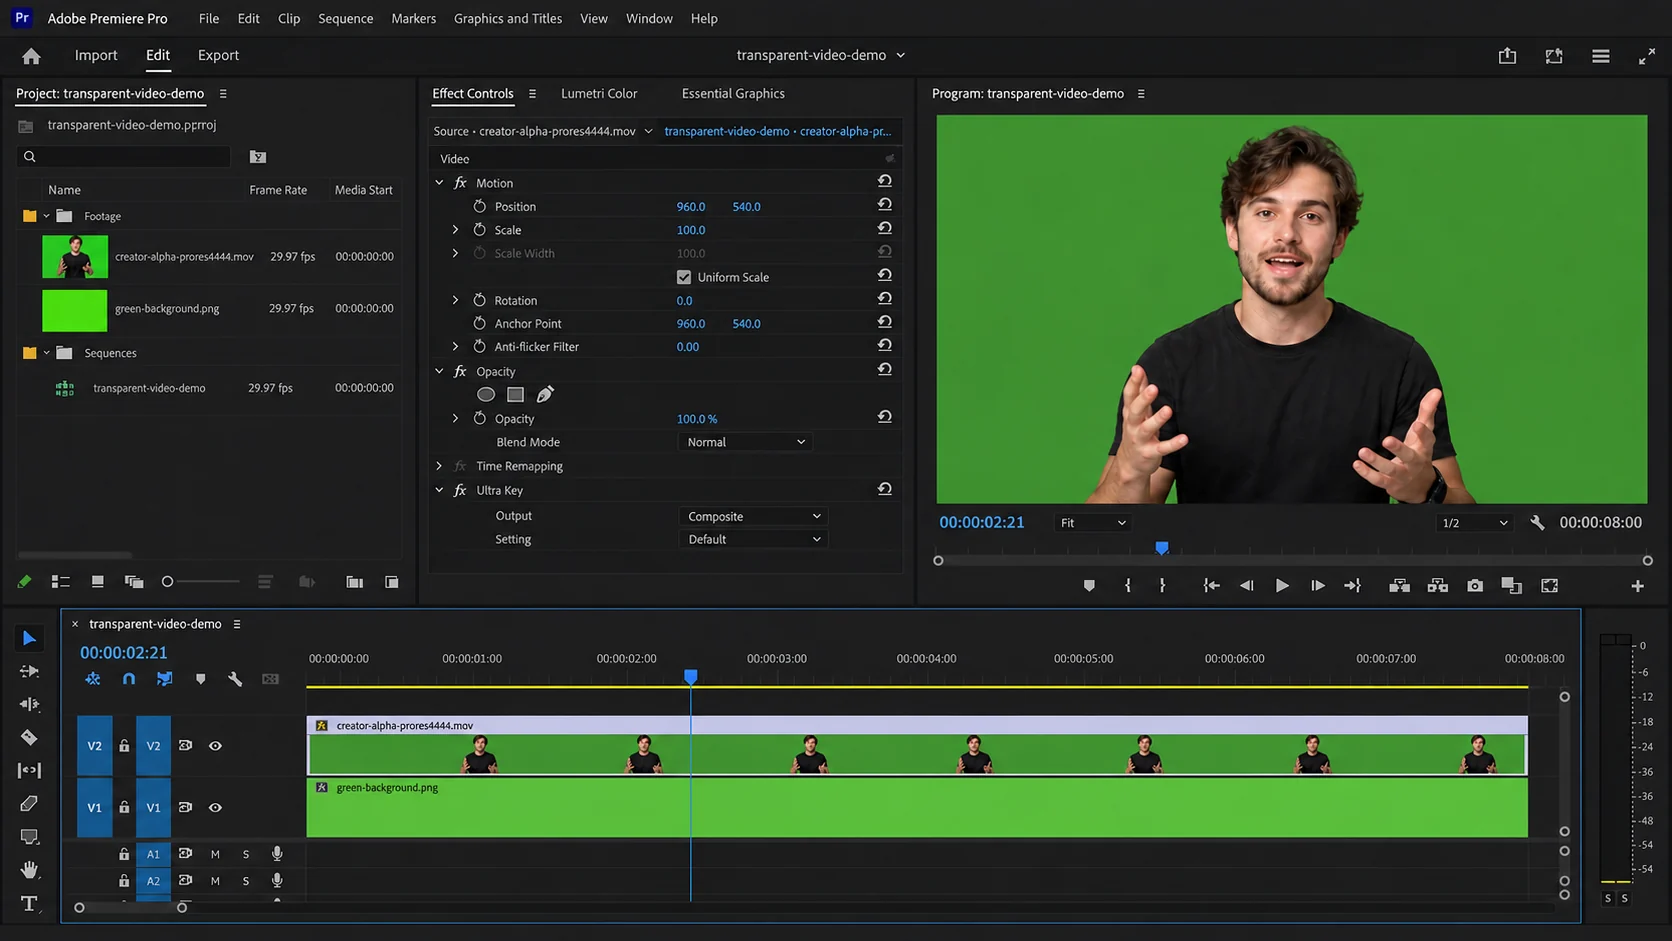Export frame with camera icon
Screen dimensions: 1672x941
(x=1475, y=586)
